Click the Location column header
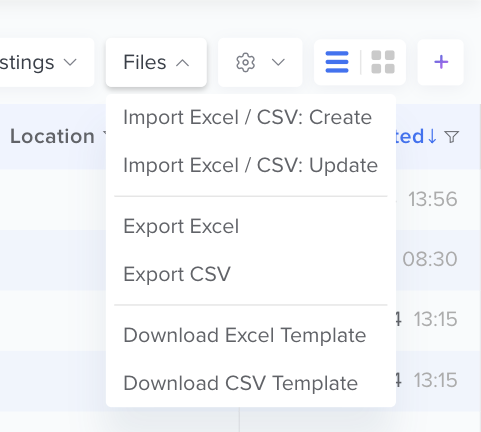481x432 pixels. (x=52, y=136)
